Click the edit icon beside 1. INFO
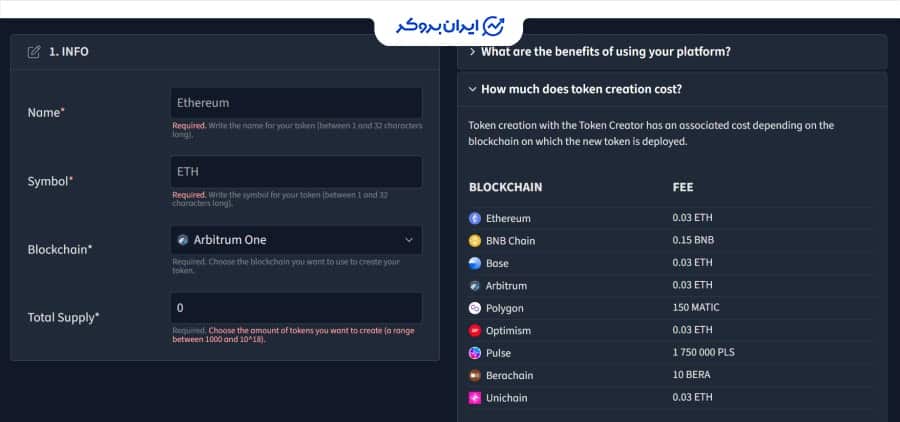The height and width of the screenshot is (422, 900). pyautogui.click(x=34, y=52)
